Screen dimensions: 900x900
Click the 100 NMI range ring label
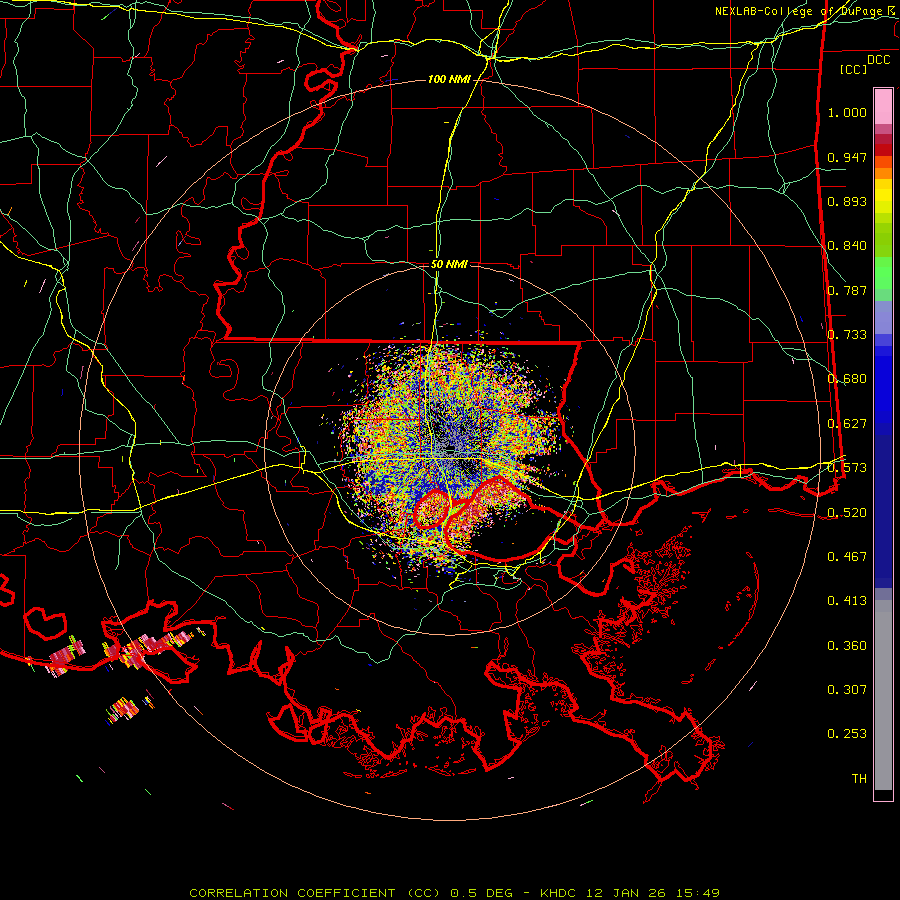(449, 79)
